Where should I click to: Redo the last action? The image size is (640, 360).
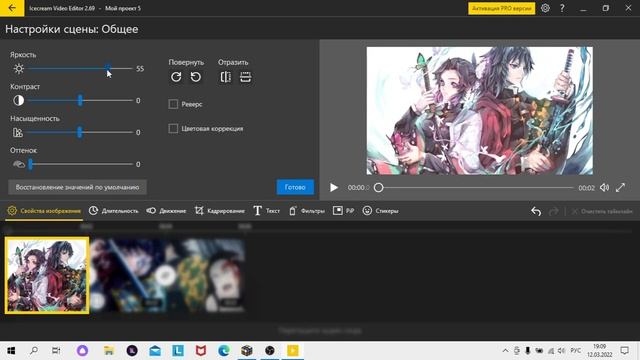[553, 211]
